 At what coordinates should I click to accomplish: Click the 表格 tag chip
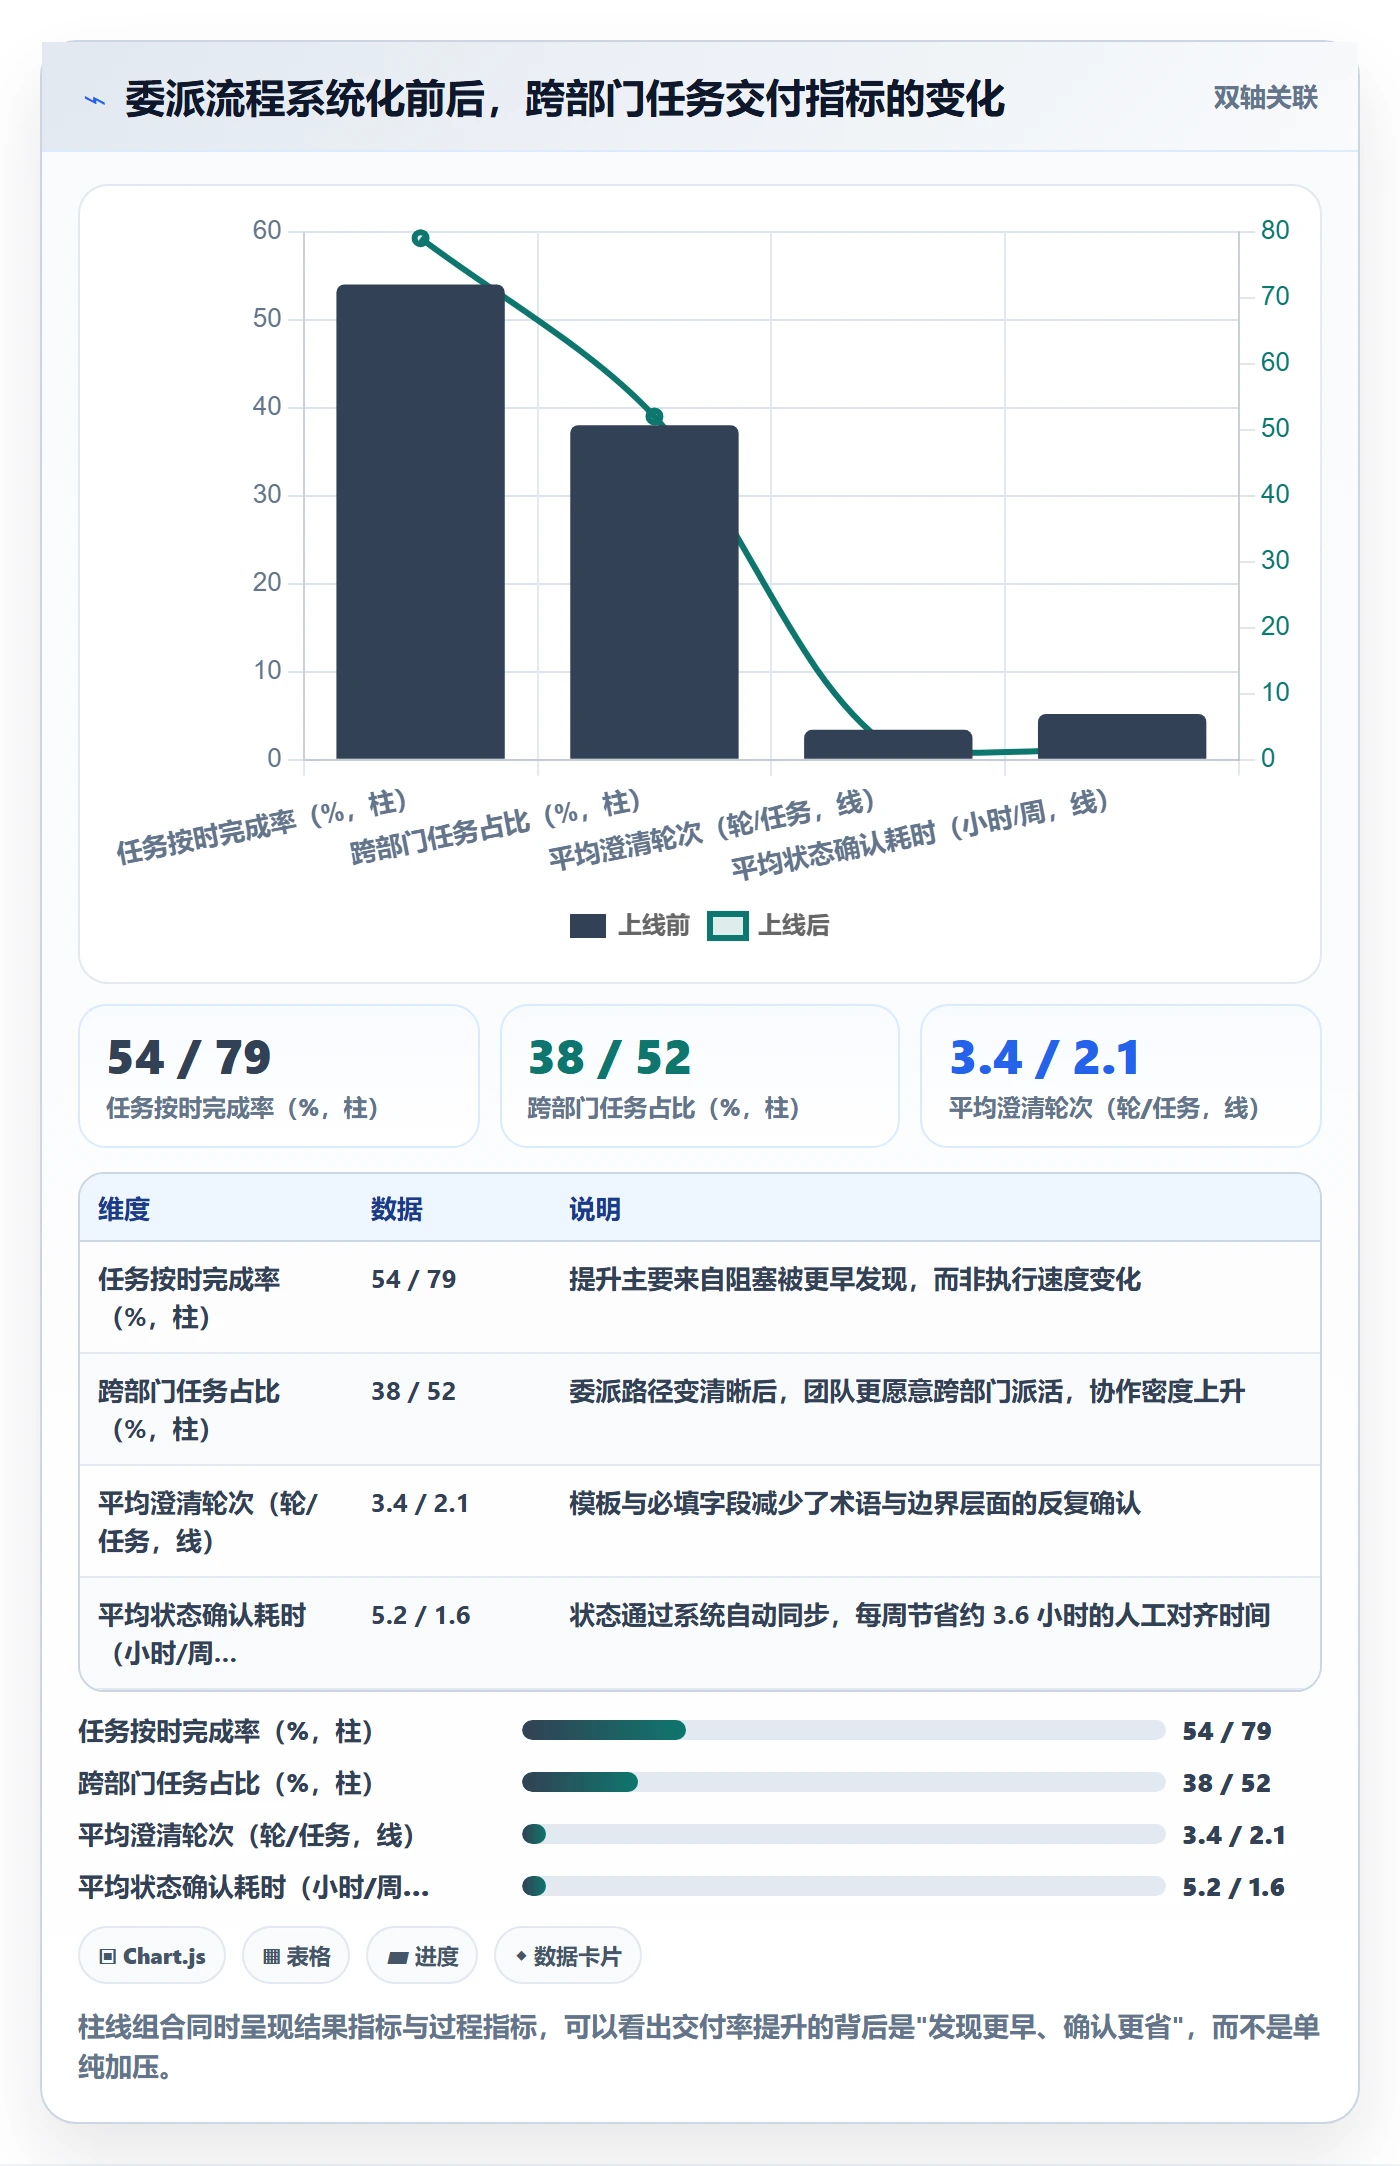click(x=296, y=1956)
